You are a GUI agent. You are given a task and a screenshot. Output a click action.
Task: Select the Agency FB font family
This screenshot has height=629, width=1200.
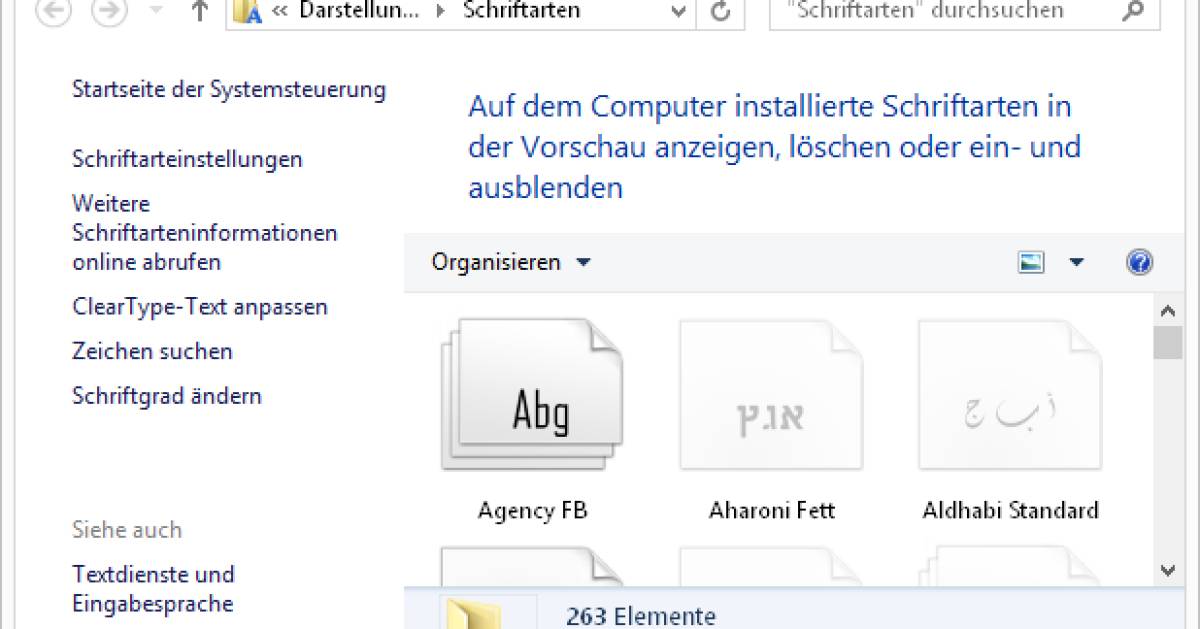click(x=531, y=395)
